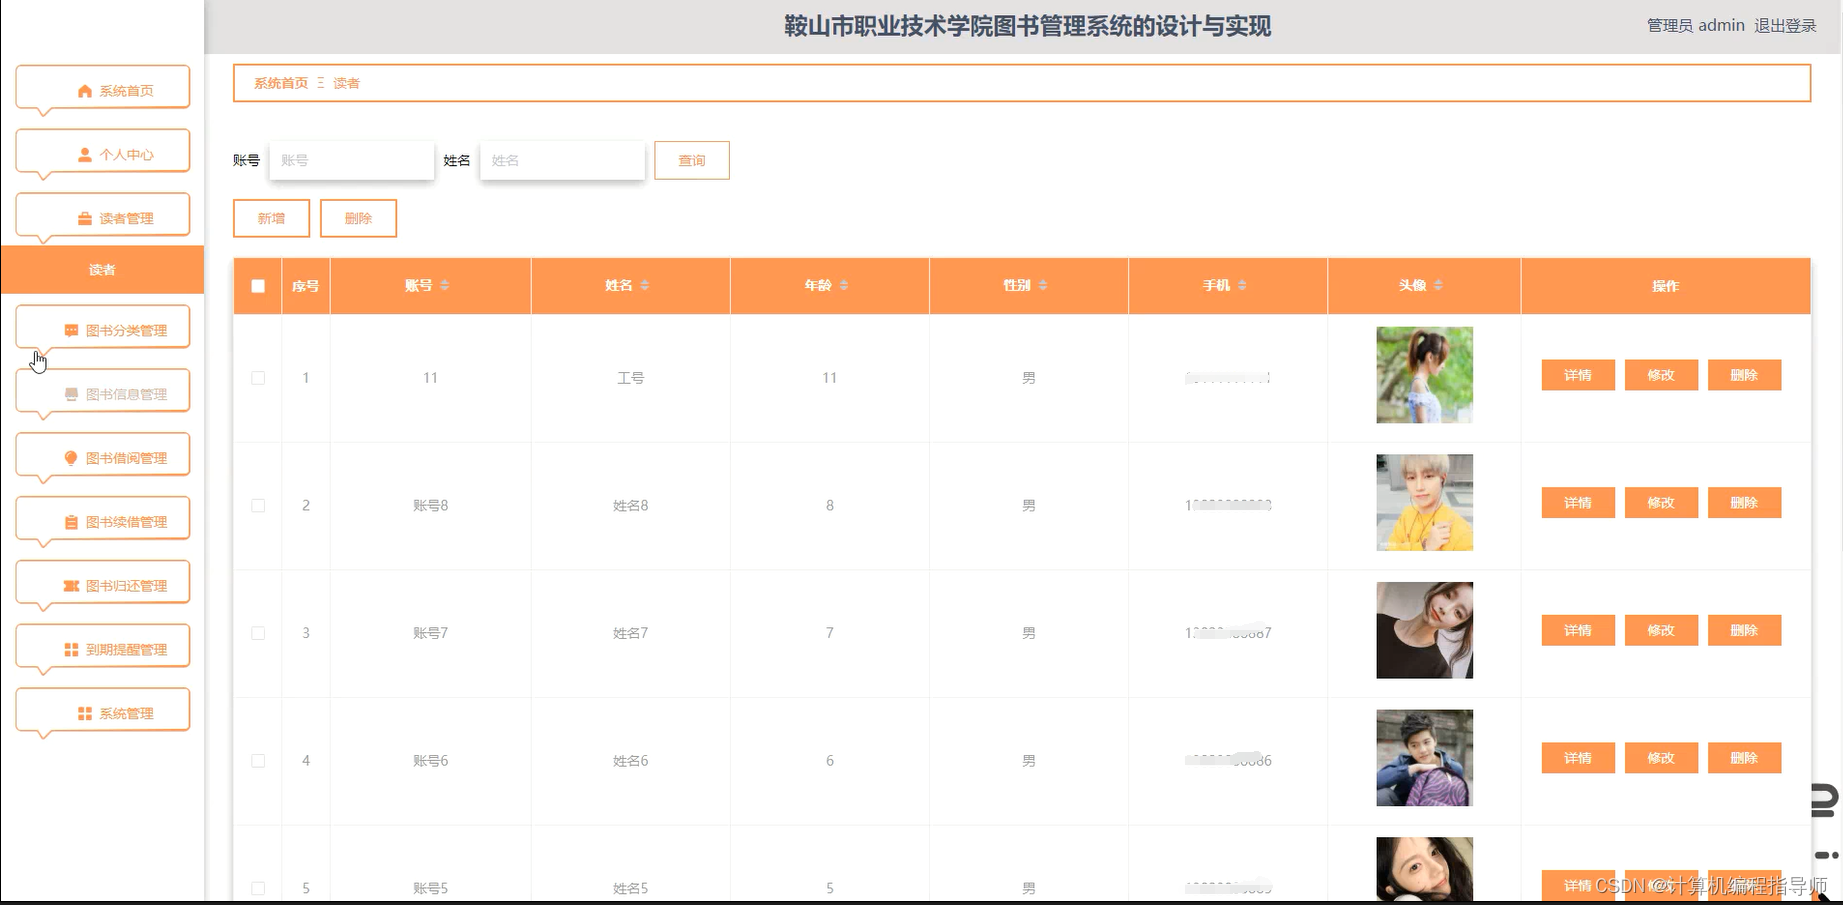Click avatar thumbnail in 账号8 row

1424,502
